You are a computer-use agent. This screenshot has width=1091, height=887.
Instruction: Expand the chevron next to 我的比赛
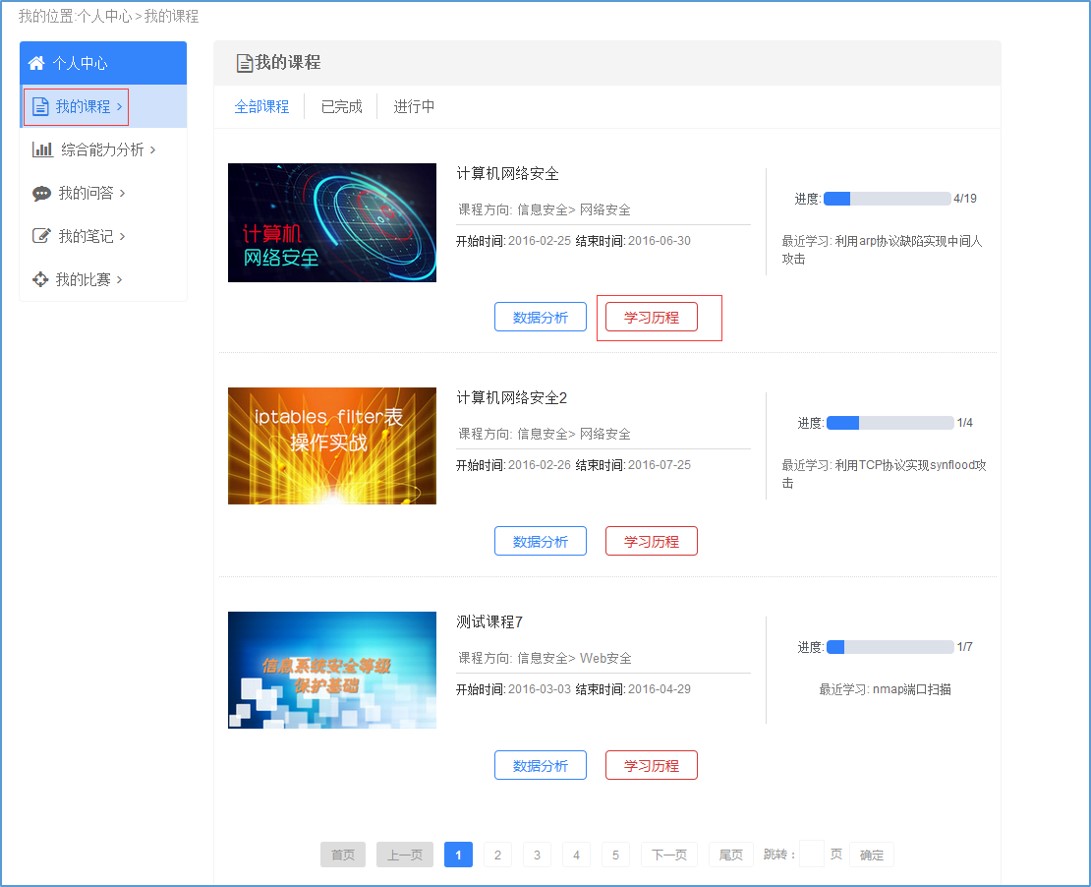pyautogui.click(x=120, y=279)
